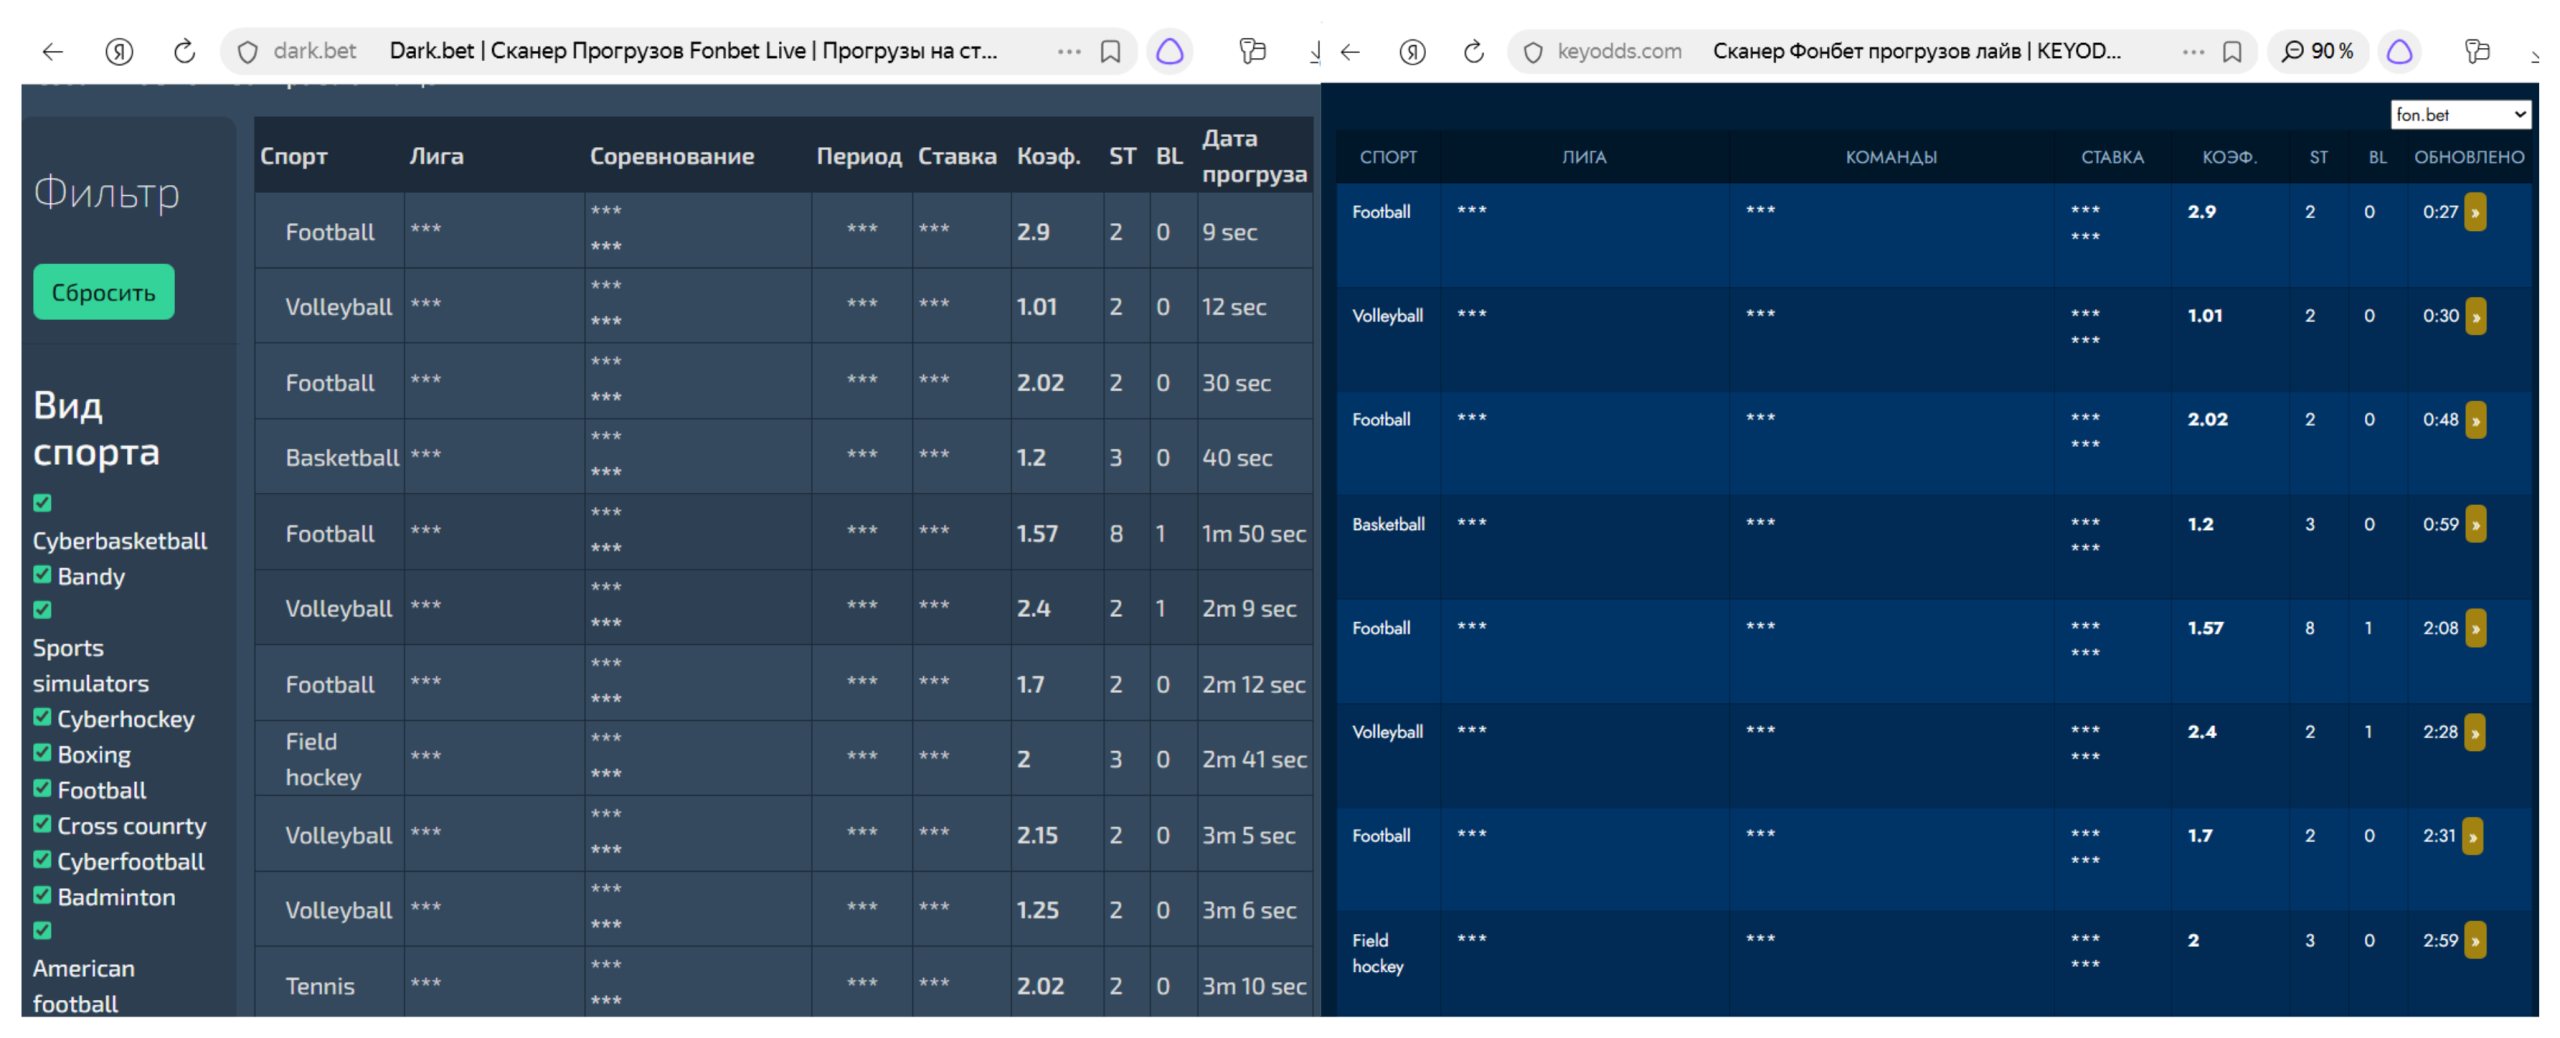The image size is (2560, 1038).
Task: Reload the Dark.bet page
Action: tap(184, 51)
